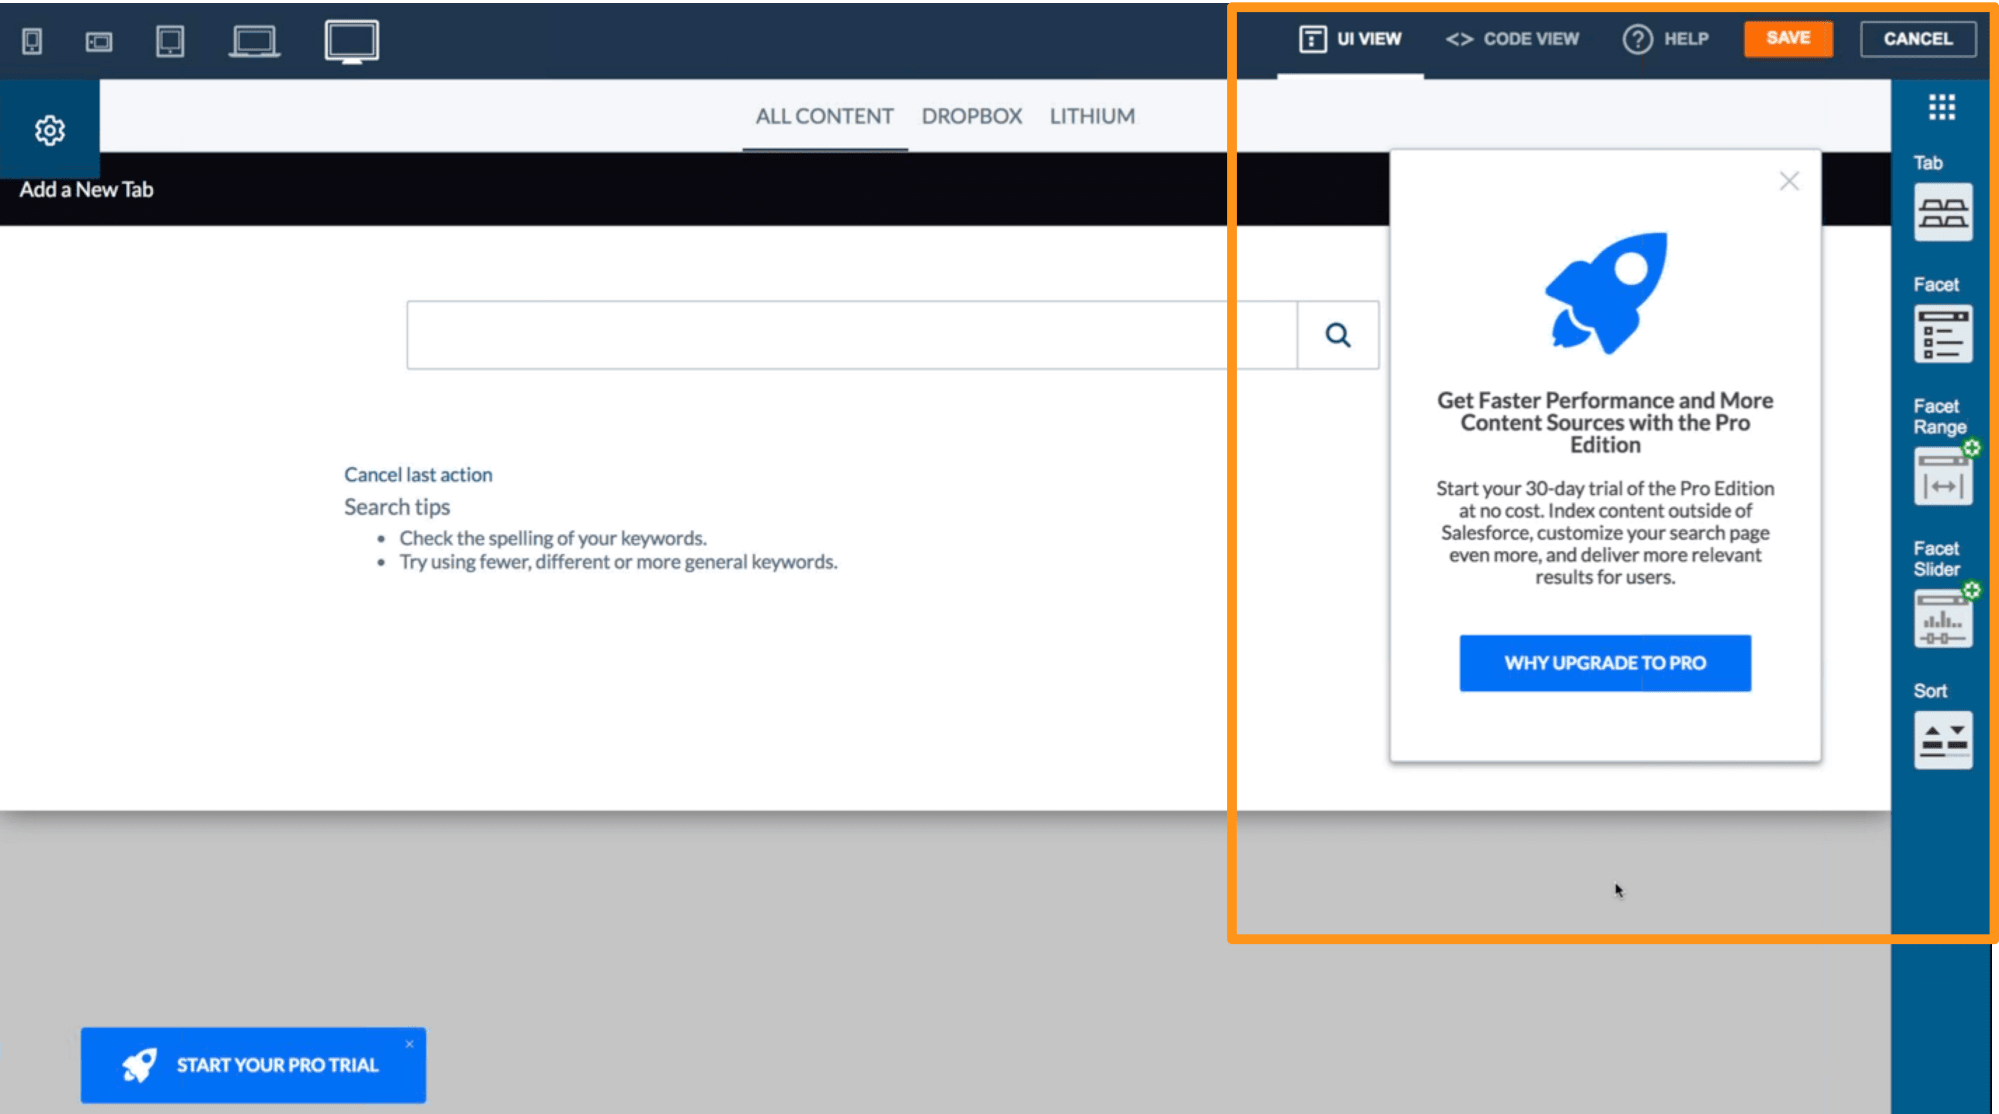Select the Tab component icon
1999x1114 pixels.
[1943, 212]
